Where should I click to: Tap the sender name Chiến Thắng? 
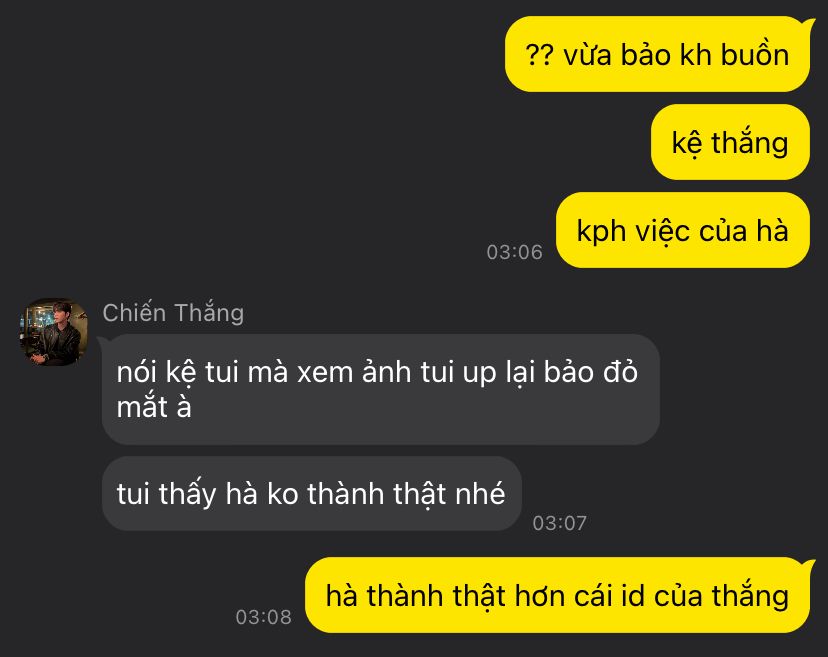pyautogui.click(x=173, y=313)
